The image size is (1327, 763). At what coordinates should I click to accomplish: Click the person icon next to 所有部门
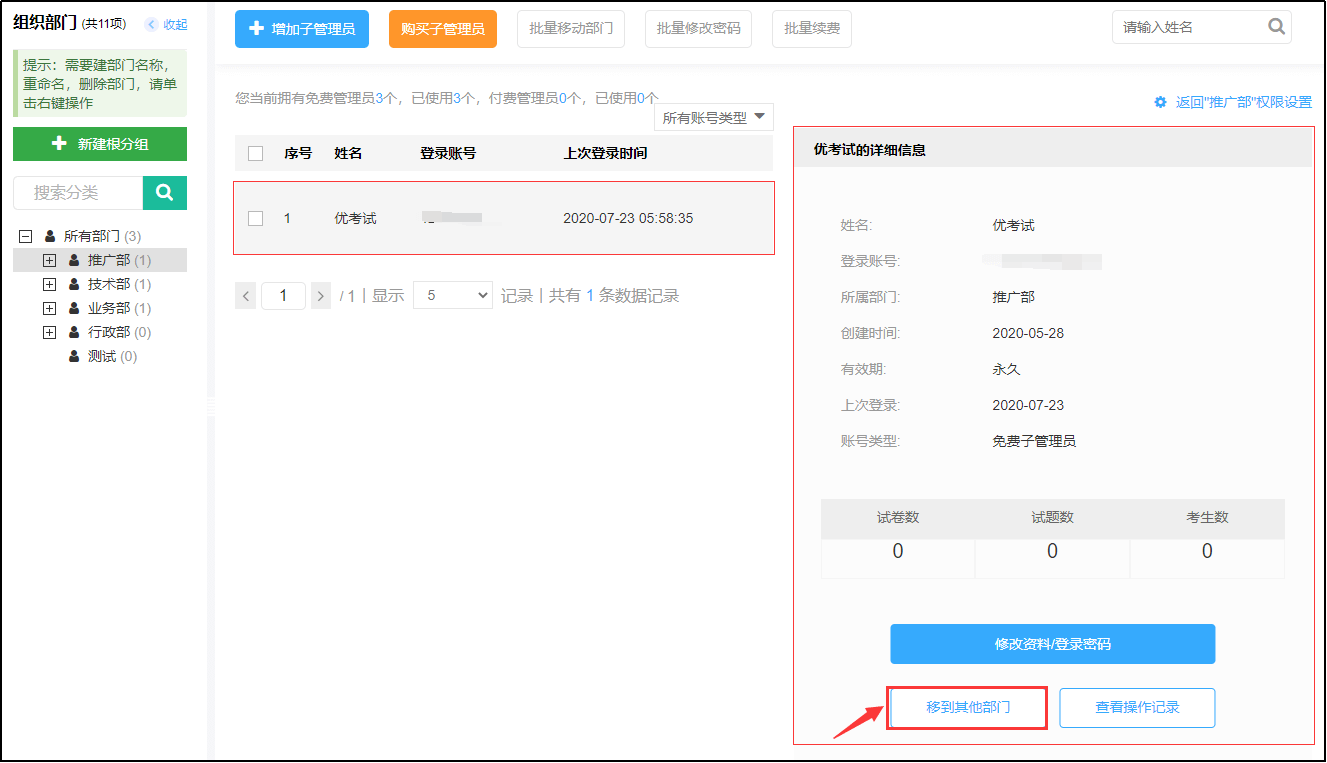pyautogui.click(x=50, y=236)
